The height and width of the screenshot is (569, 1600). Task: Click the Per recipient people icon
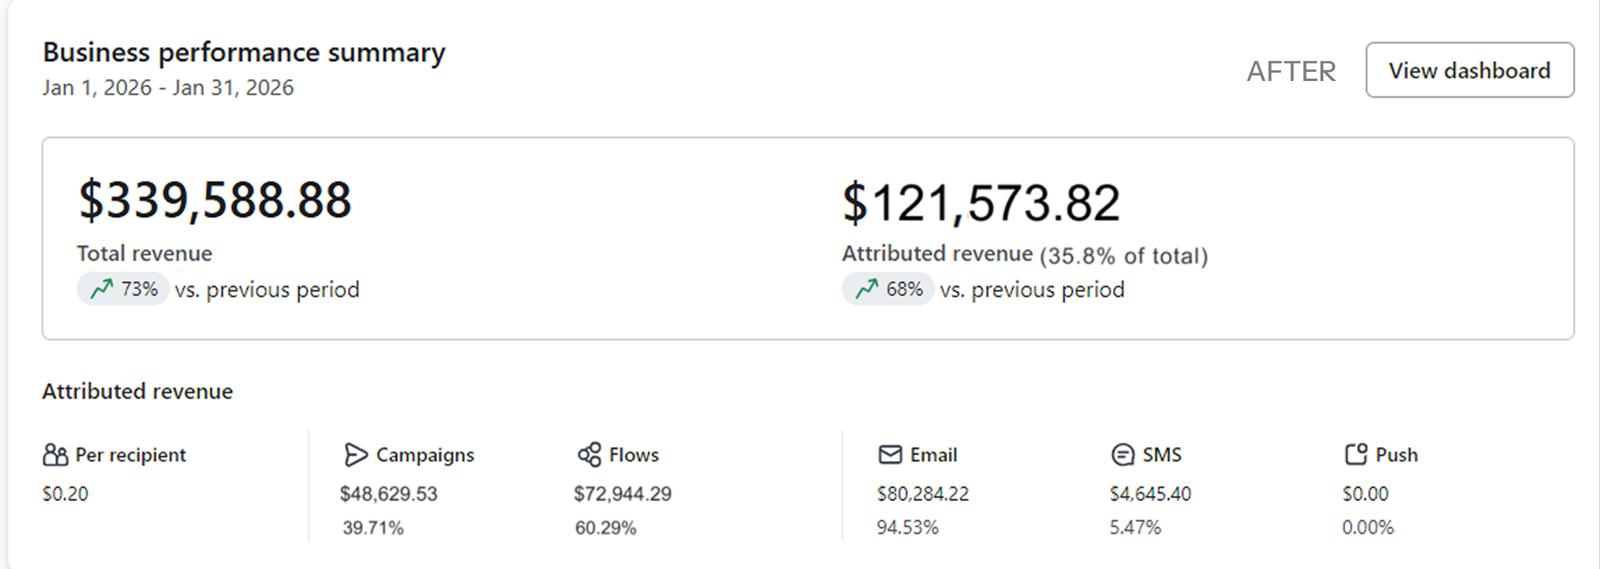coord(55,455)
